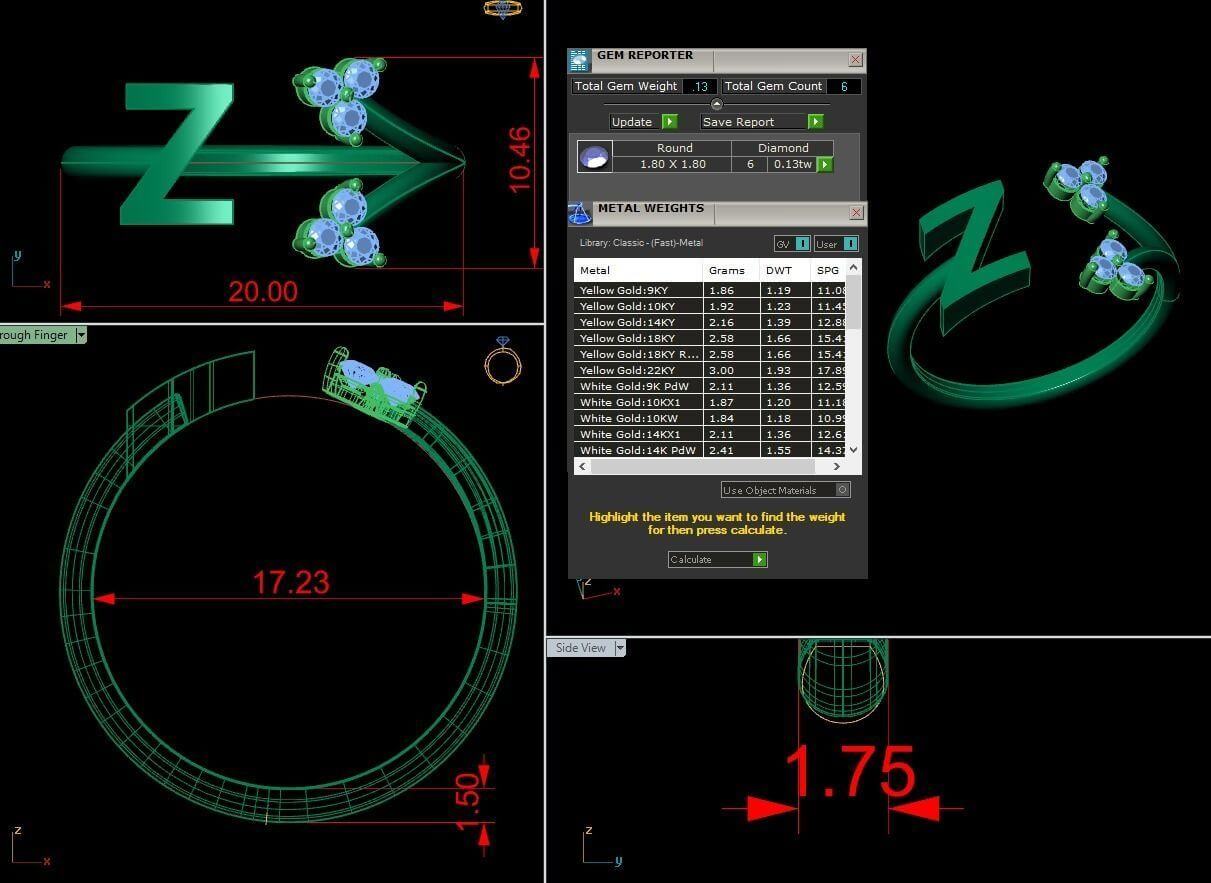
Task: Click the Calculate button in Metal Weights
Action: (717, 560)
